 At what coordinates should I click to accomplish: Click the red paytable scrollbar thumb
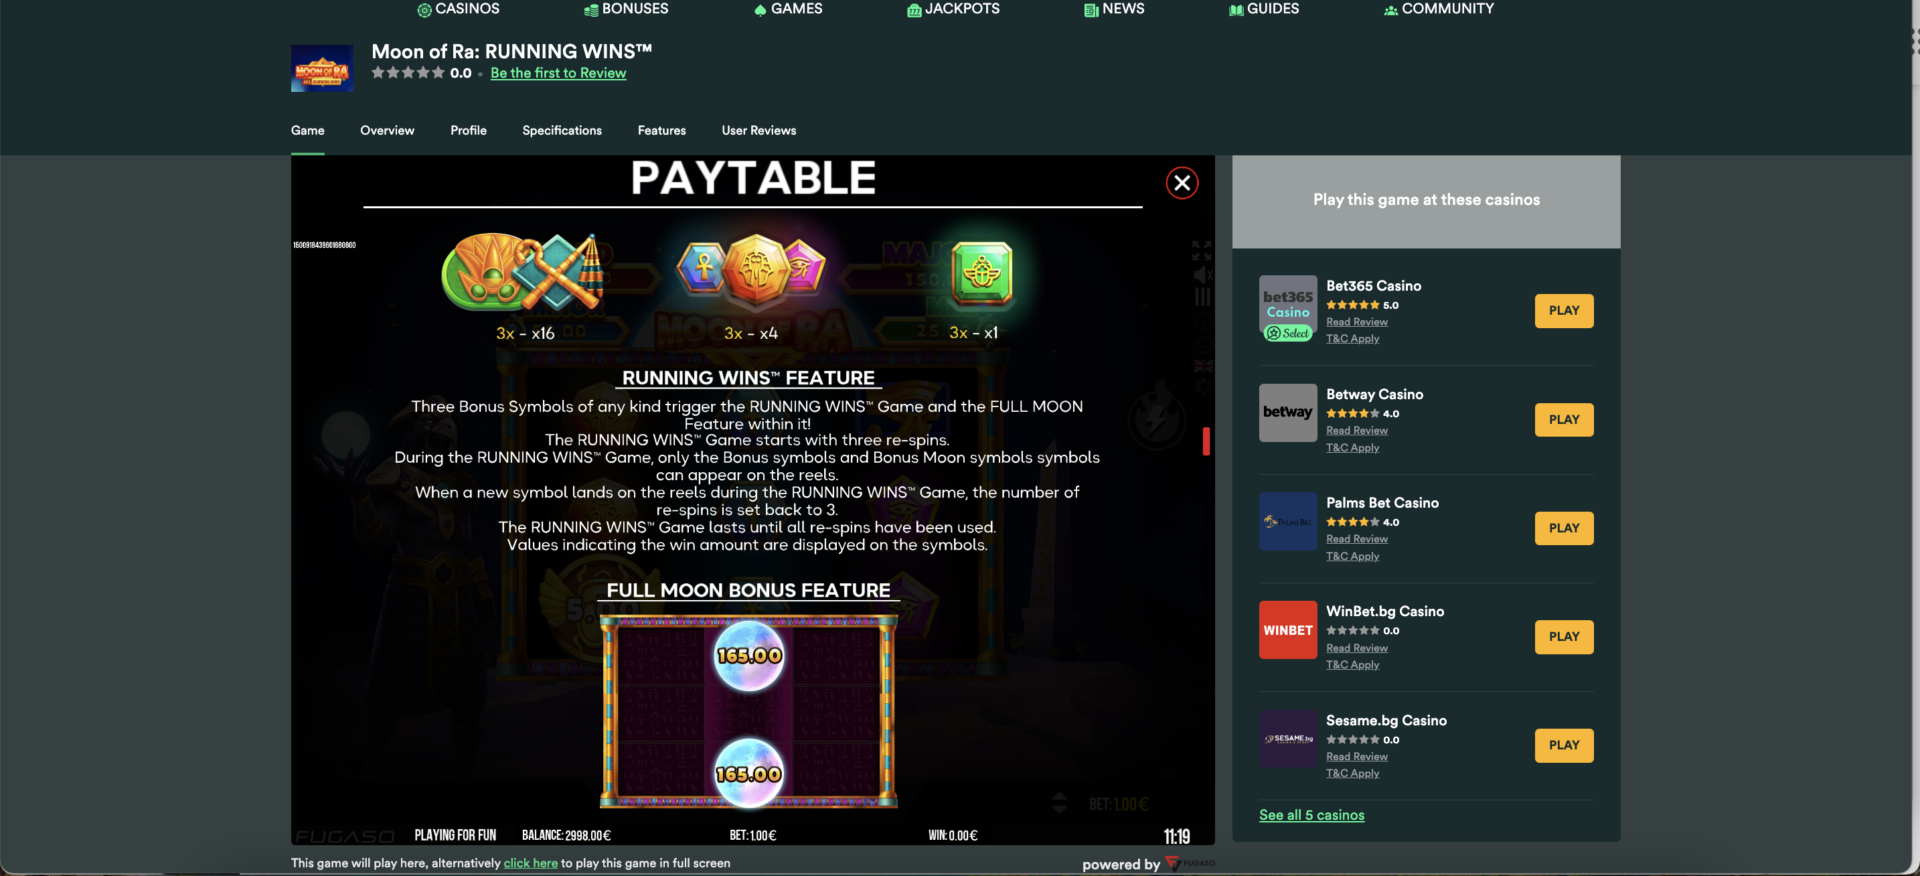[1206, 441]
